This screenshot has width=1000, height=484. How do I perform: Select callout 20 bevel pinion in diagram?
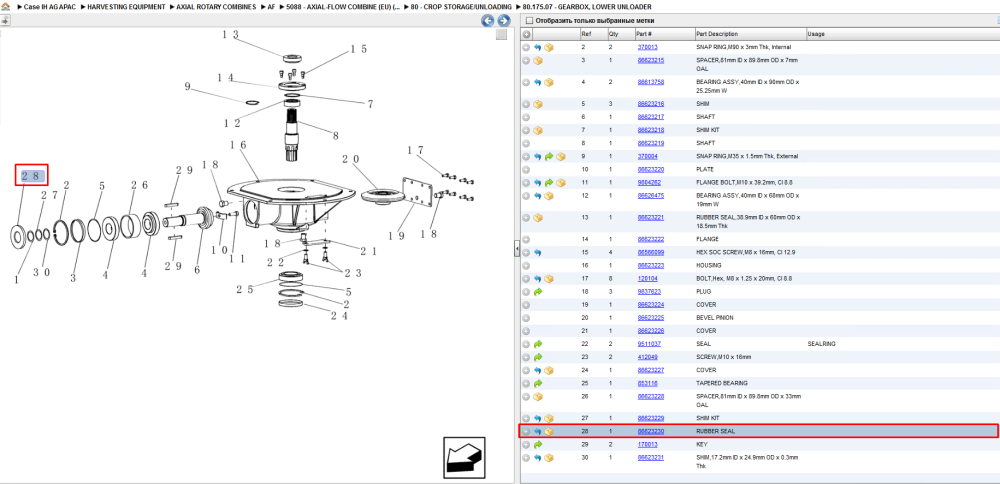351,159
